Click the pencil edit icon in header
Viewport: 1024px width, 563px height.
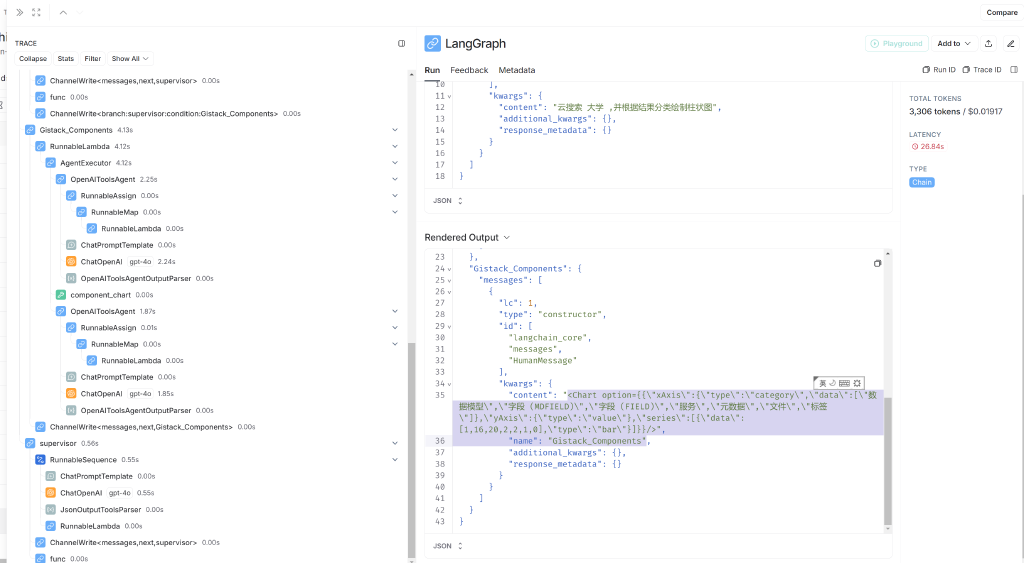click(1010, 44)
